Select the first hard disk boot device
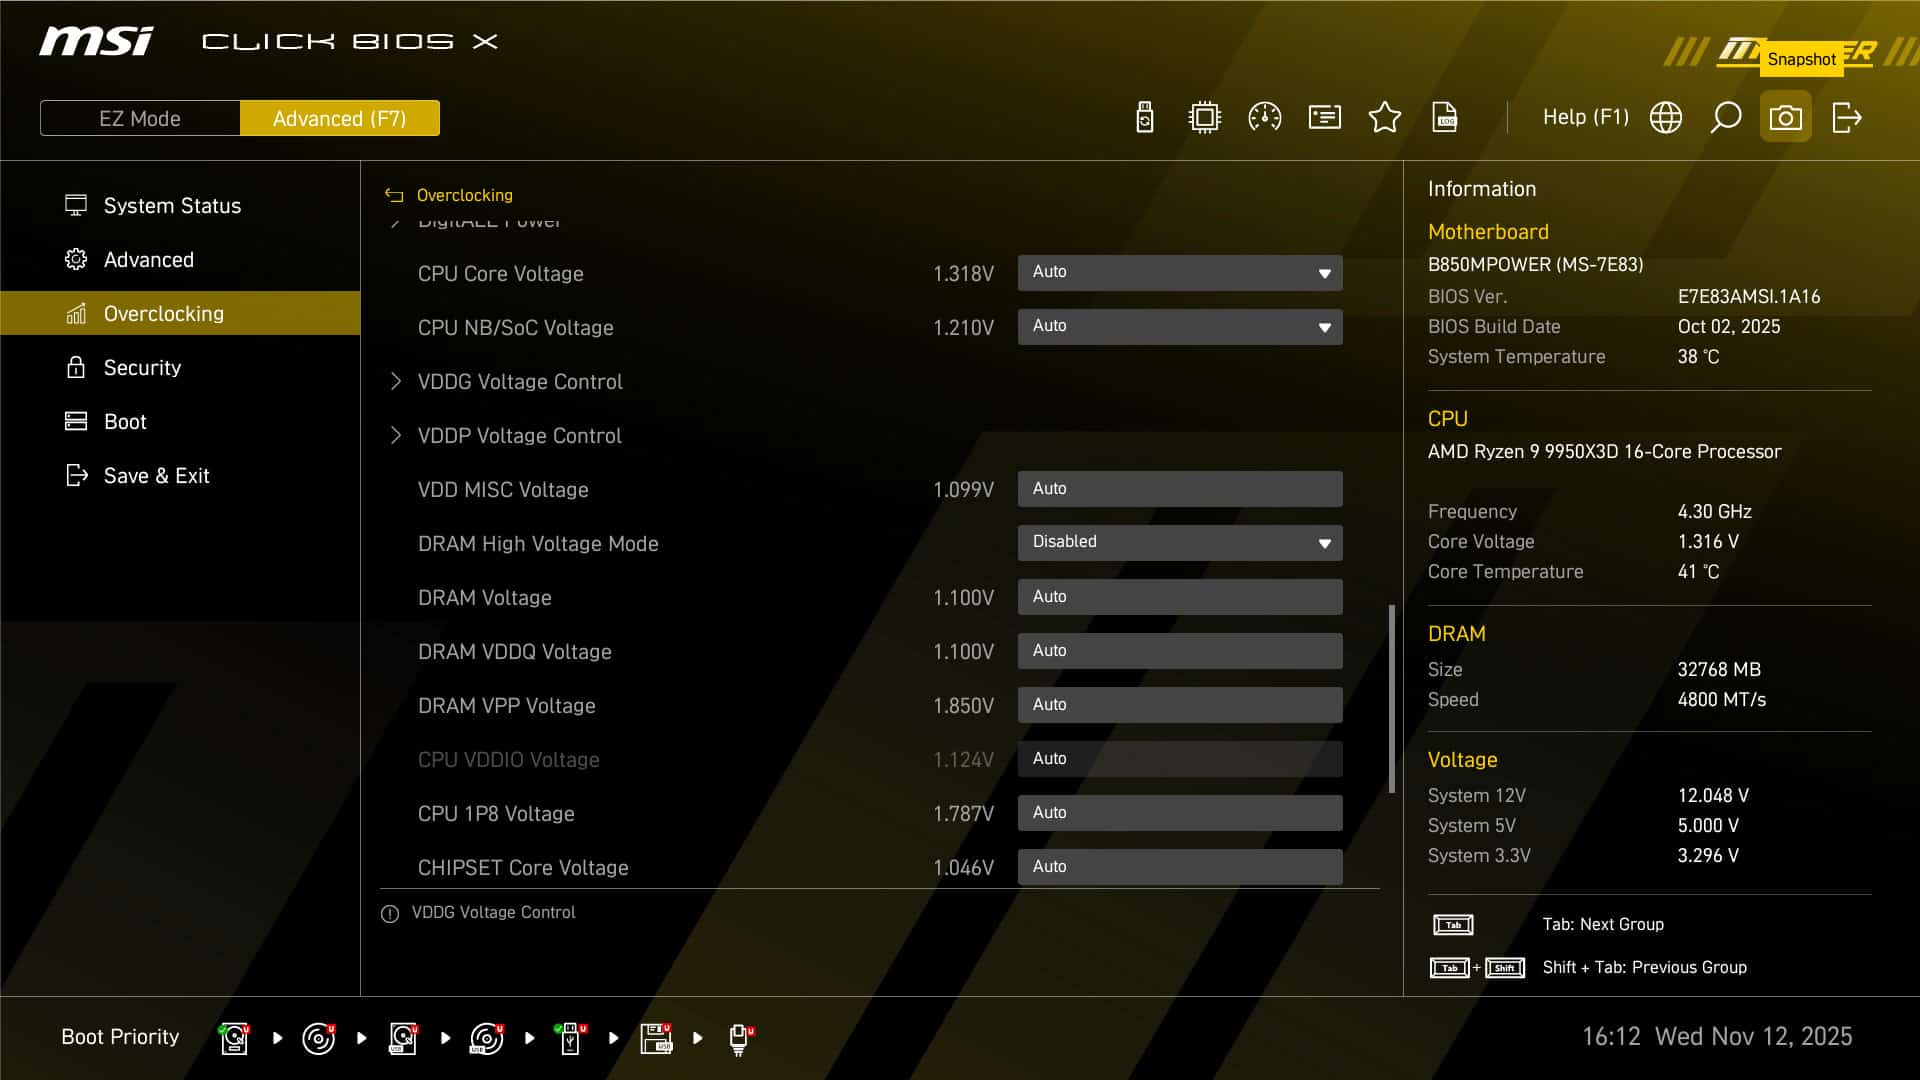This screenshot has height=1080, width=1920. (234, 1038)
